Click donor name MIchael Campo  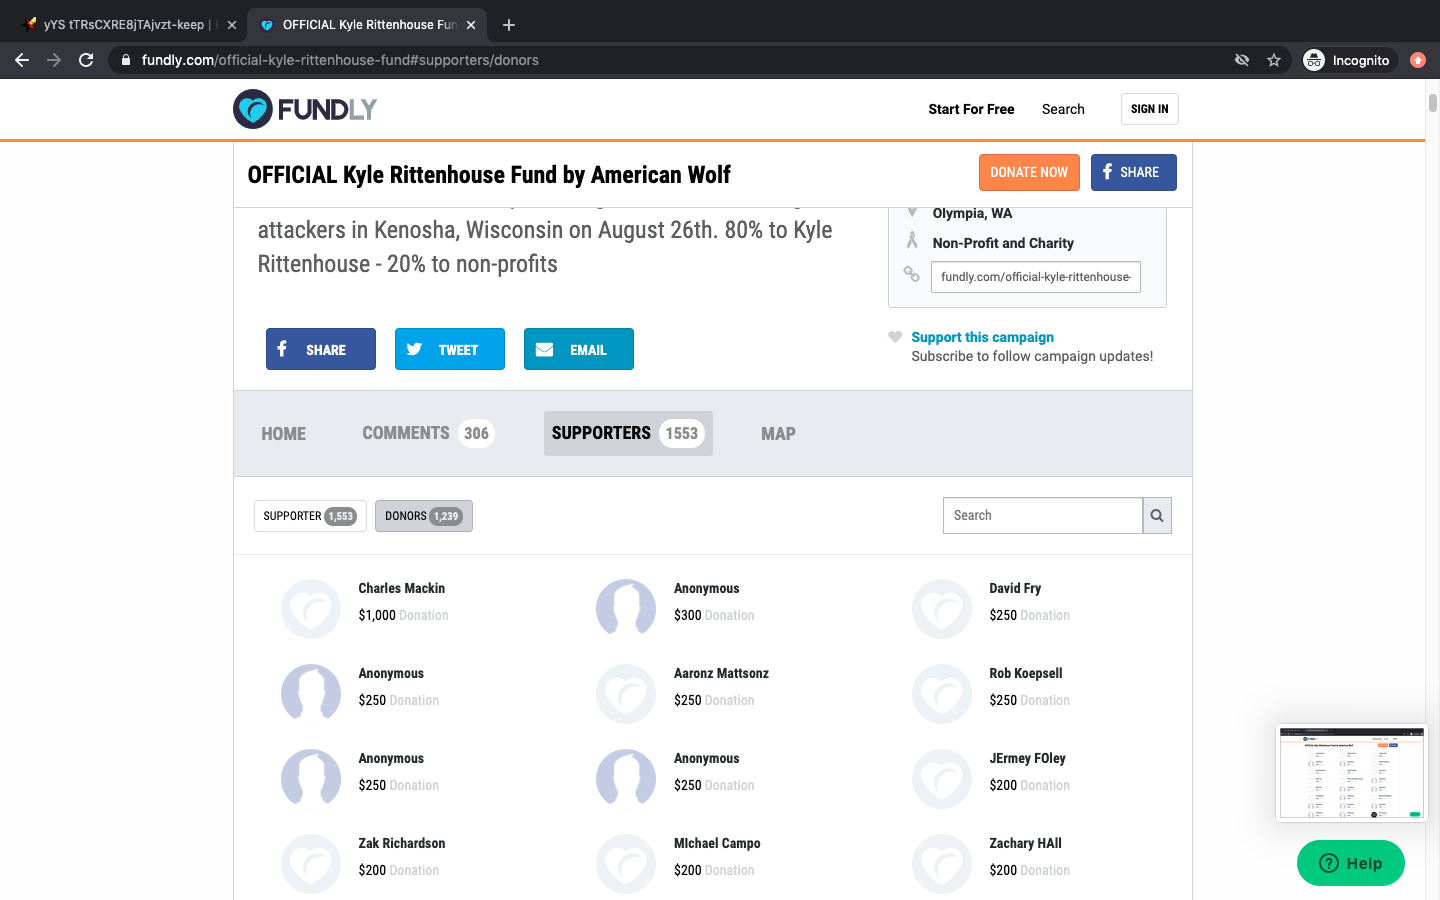[717, 843]
